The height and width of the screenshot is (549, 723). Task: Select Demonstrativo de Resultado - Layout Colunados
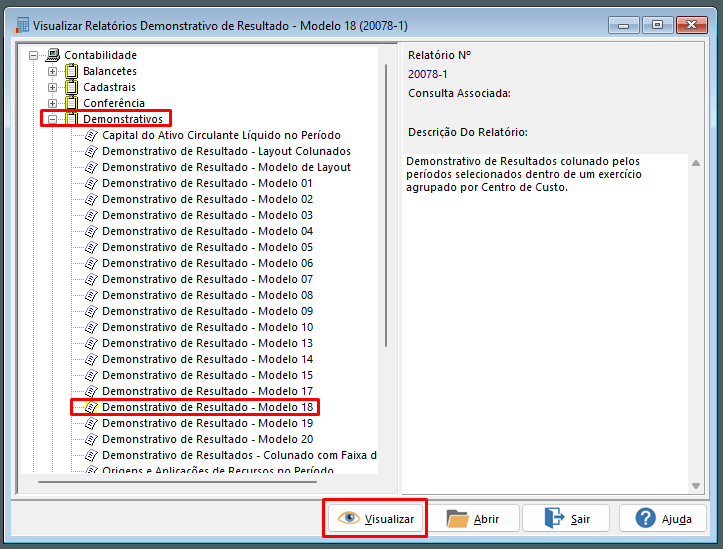pyautogui.click(x=226, y=151)
